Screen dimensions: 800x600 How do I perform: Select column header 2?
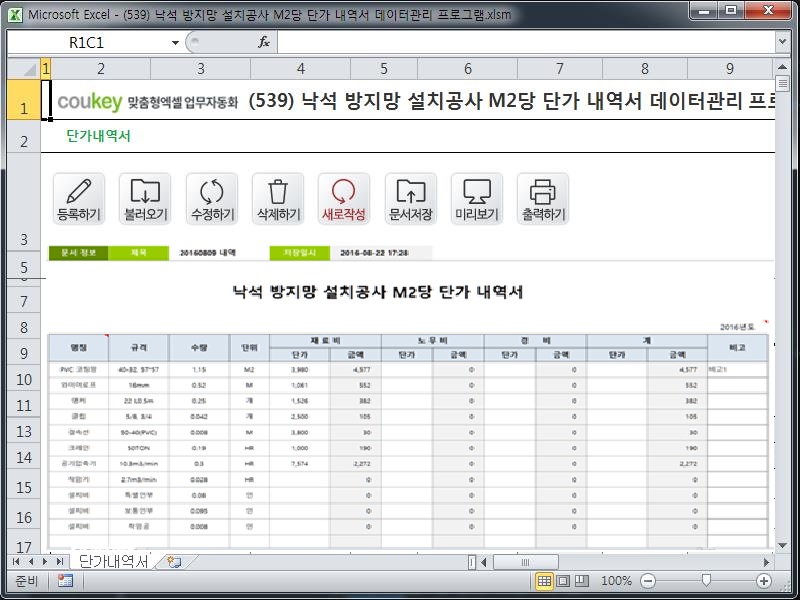coord(101,68)
